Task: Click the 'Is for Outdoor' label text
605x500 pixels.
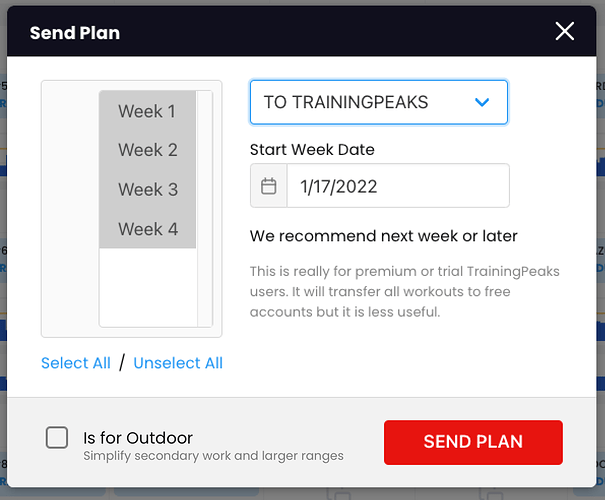Action: pyautogui.click(x=138, y=438)
